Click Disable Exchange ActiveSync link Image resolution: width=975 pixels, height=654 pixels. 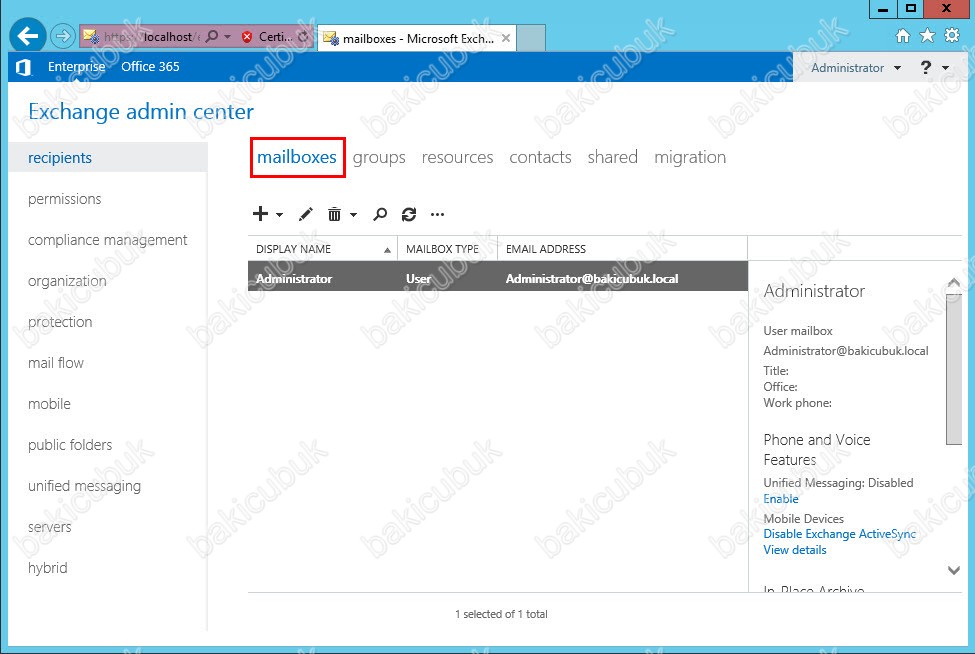coord(839,534)
